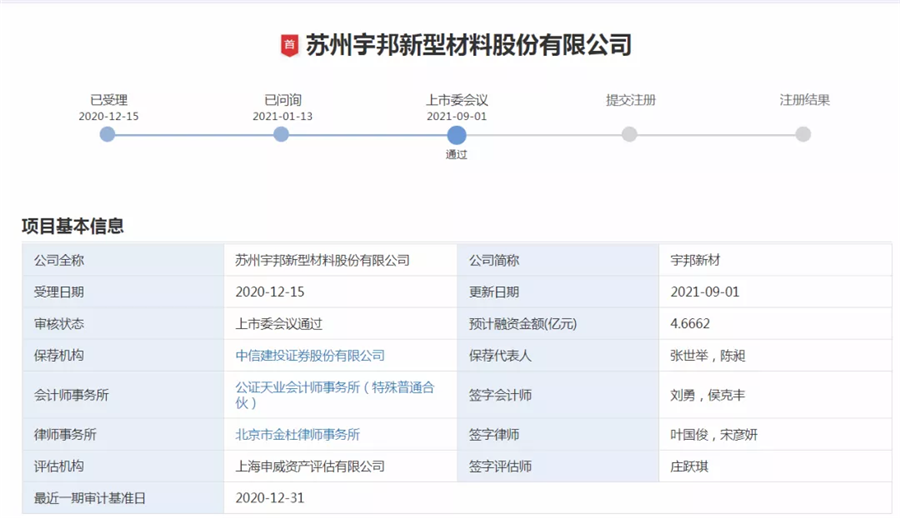Click the grey 提交注册 stage circle

click(629, 134)
